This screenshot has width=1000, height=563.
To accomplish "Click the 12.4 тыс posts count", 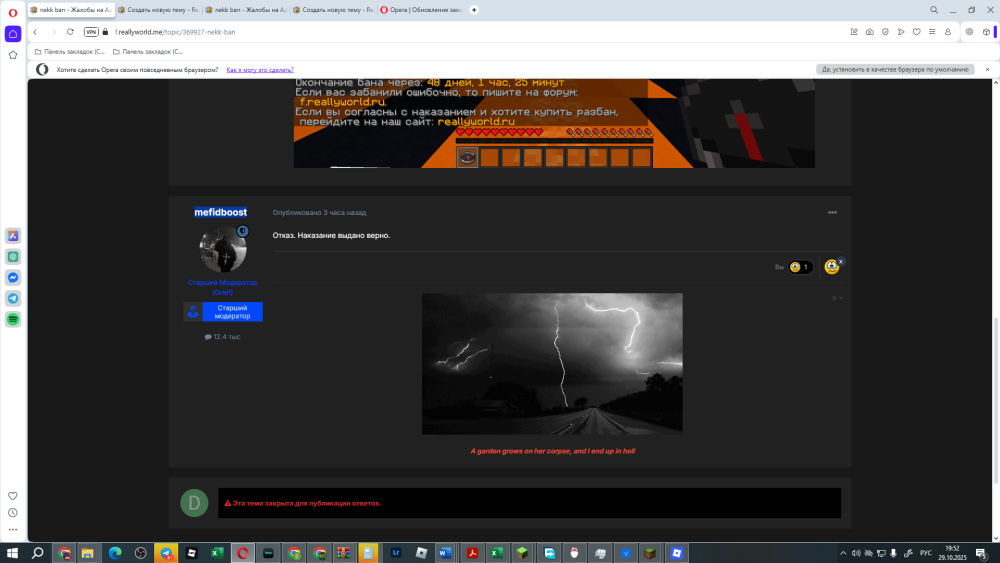I will coord(223,337).
